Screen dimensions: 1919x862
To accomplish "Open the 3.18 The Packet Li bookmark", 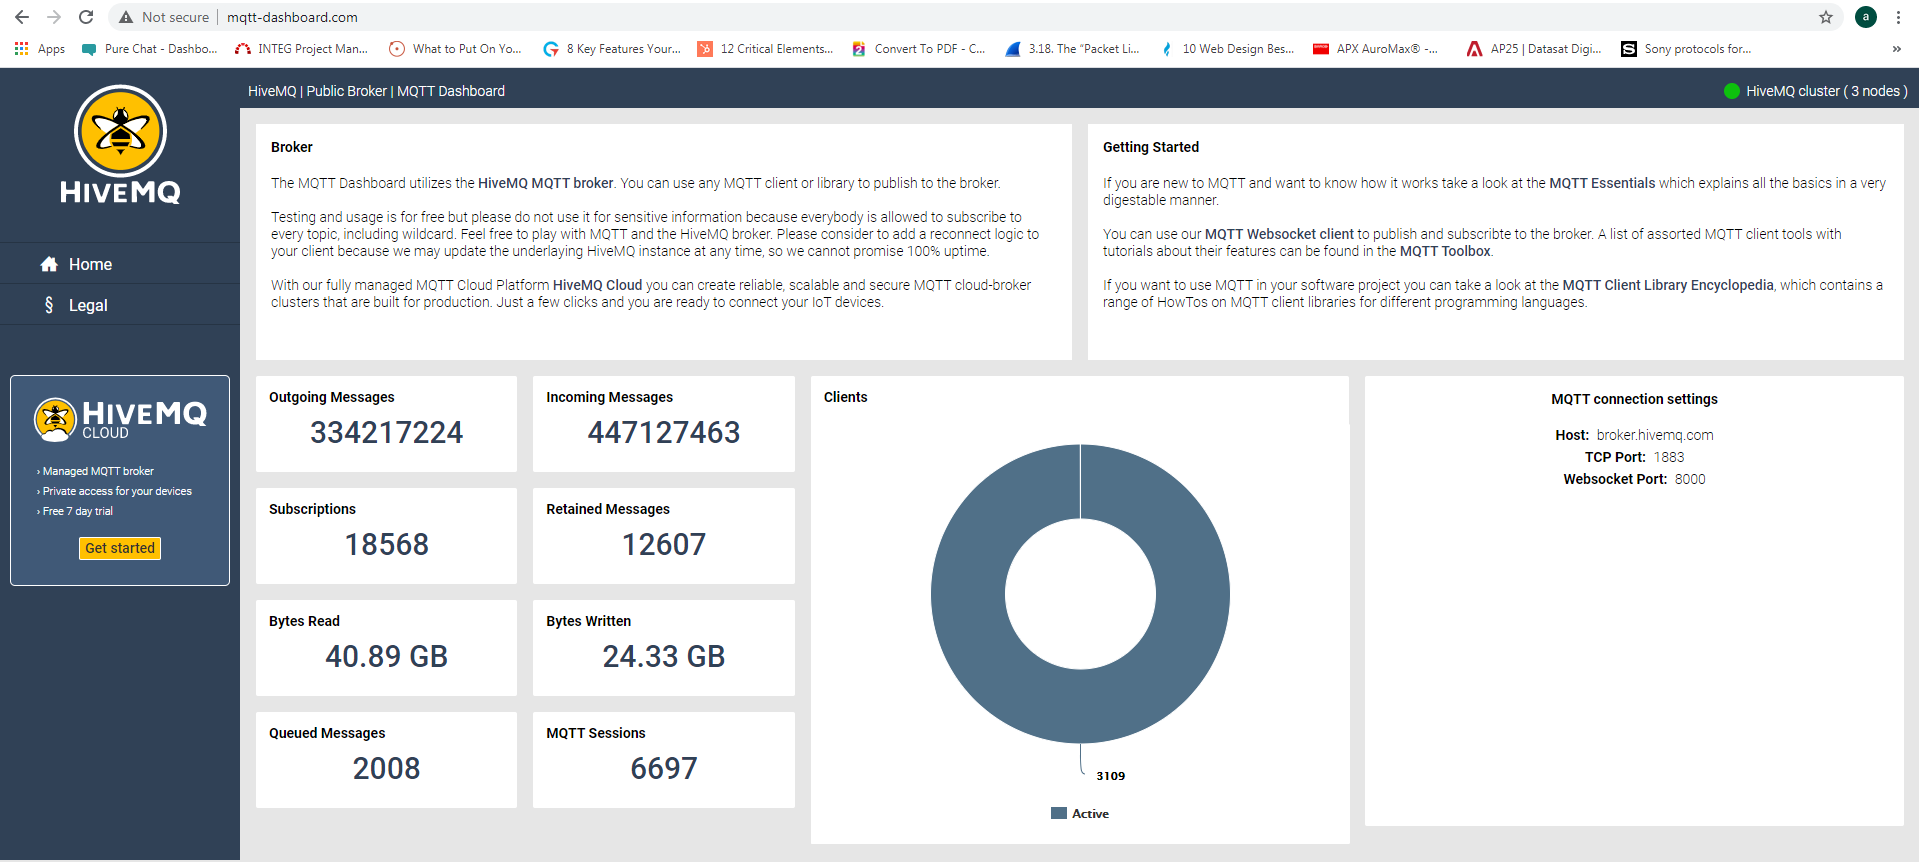I will [1073, 48].
